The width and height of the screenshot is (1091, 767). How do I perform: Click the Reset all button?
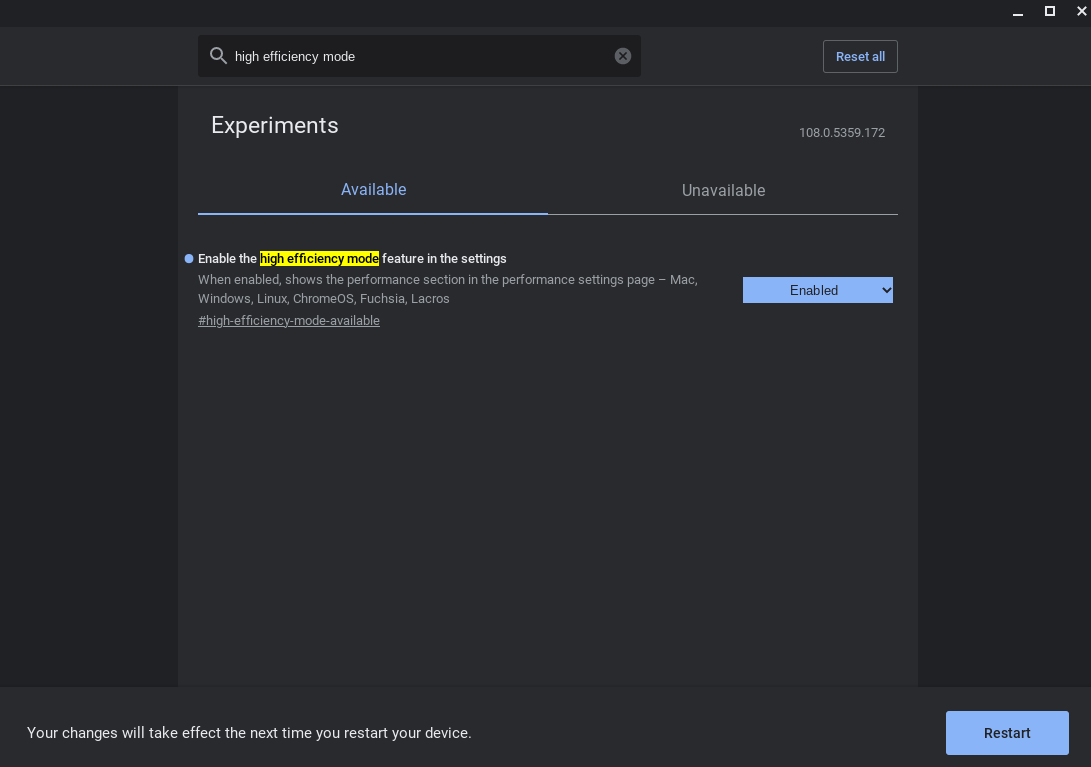(x=860, y=56)
